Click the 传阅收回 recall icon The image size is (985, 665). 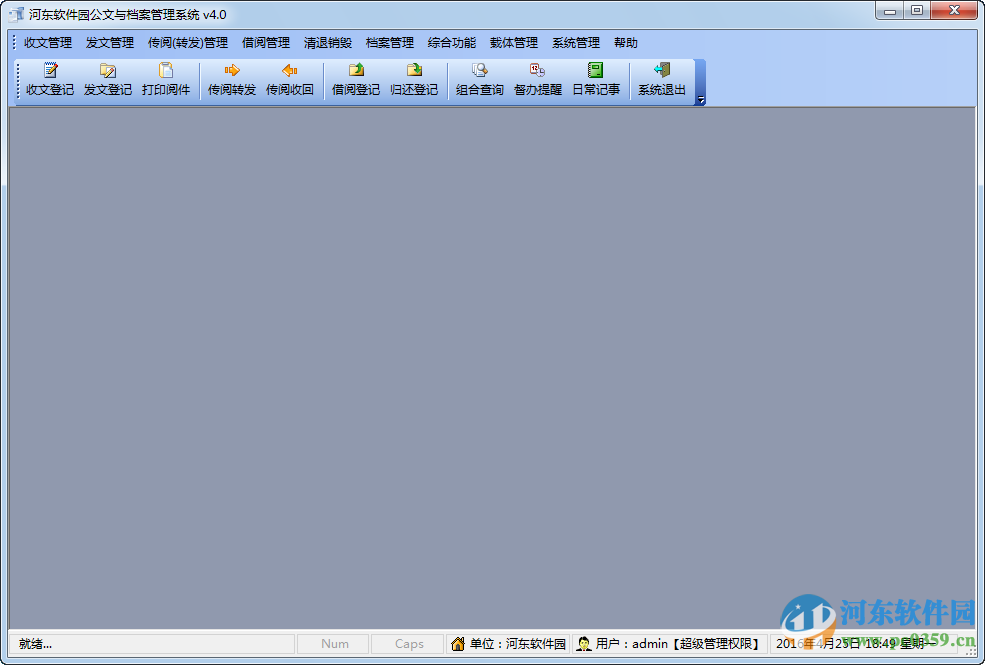[290, 80]
